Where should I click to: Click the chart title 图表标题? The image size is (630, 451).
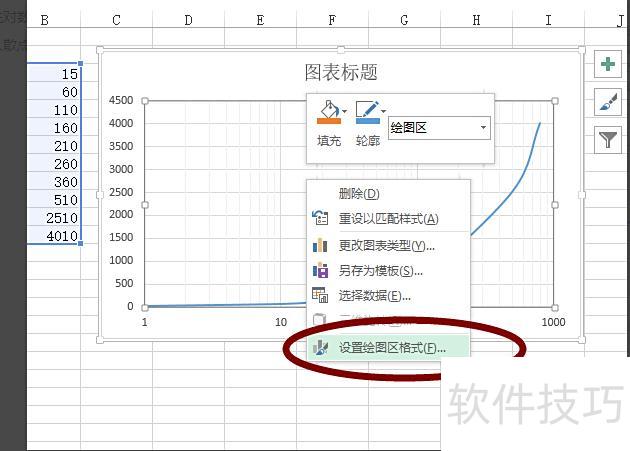(341, 73)
